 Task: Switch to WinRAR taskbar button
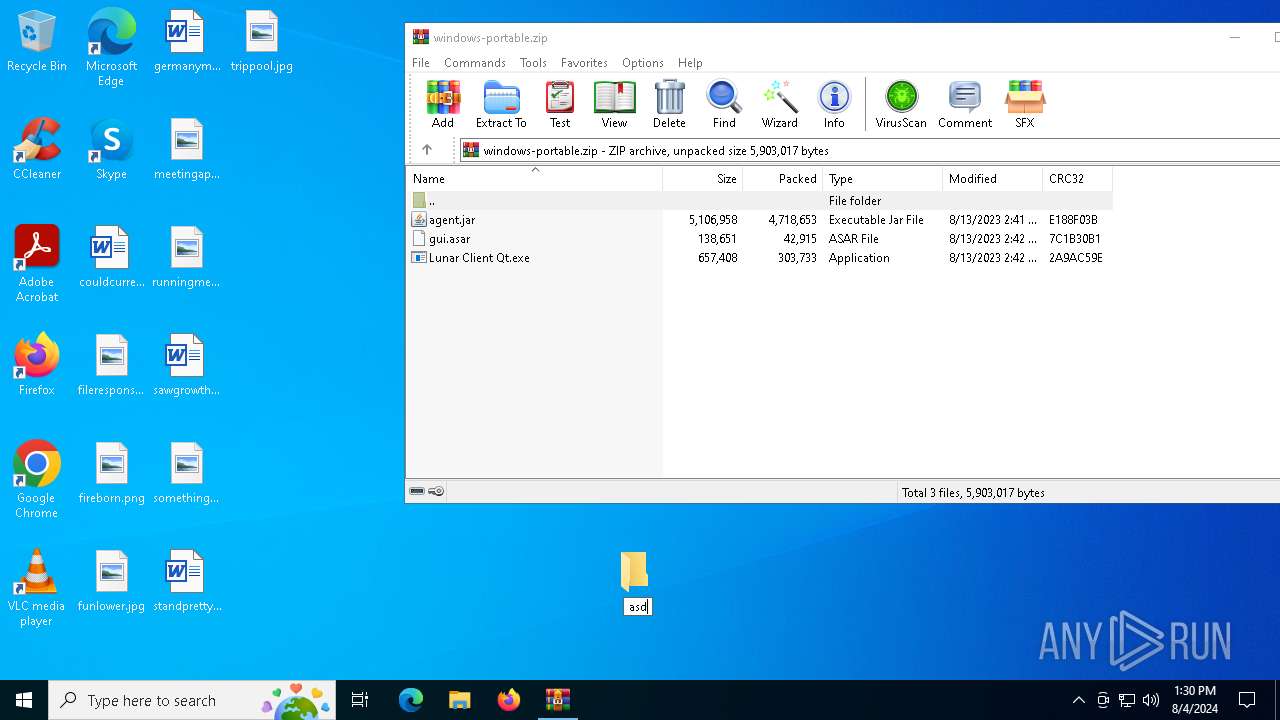click(x=557, y=700)
